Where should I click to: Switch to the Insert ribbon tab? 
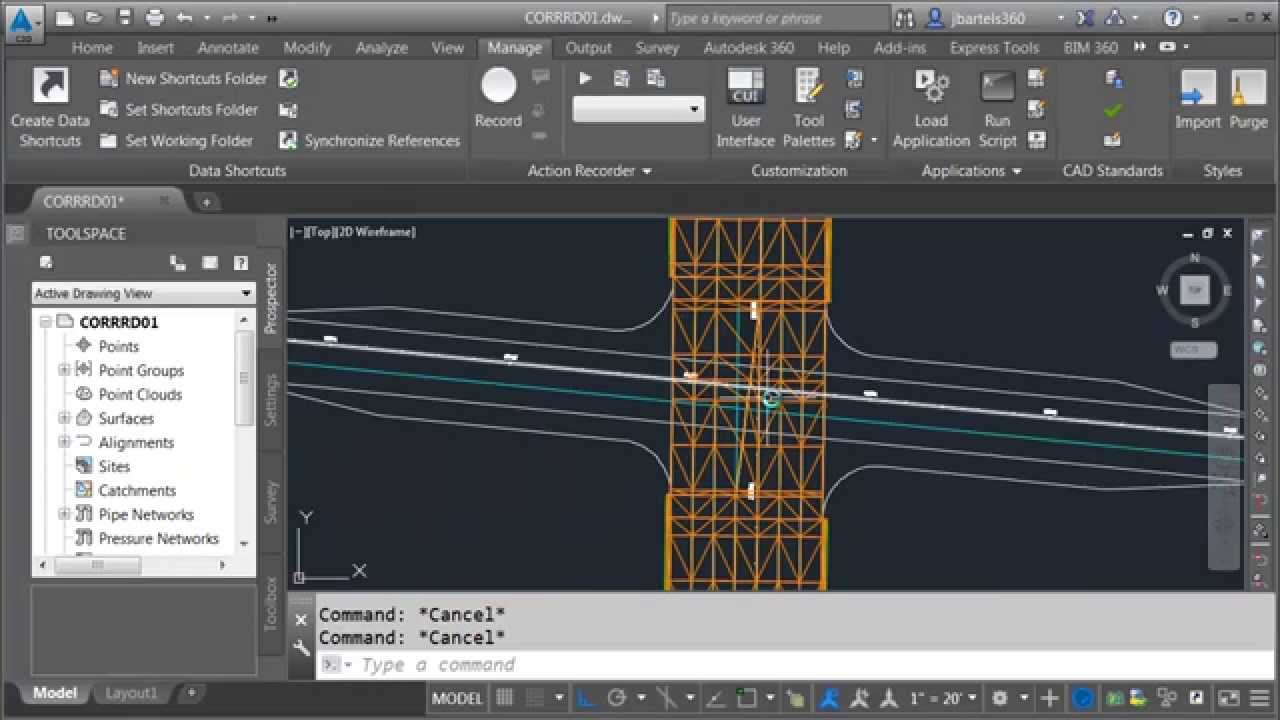click(155, 47)
